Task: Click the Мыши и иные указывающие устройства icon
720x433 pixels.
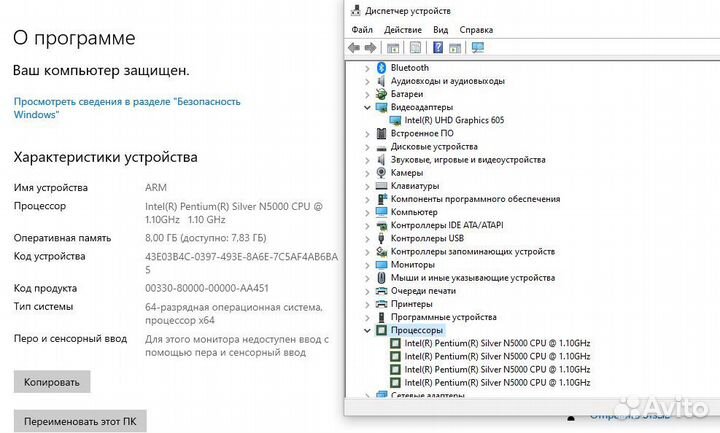Action: (381, 278)
